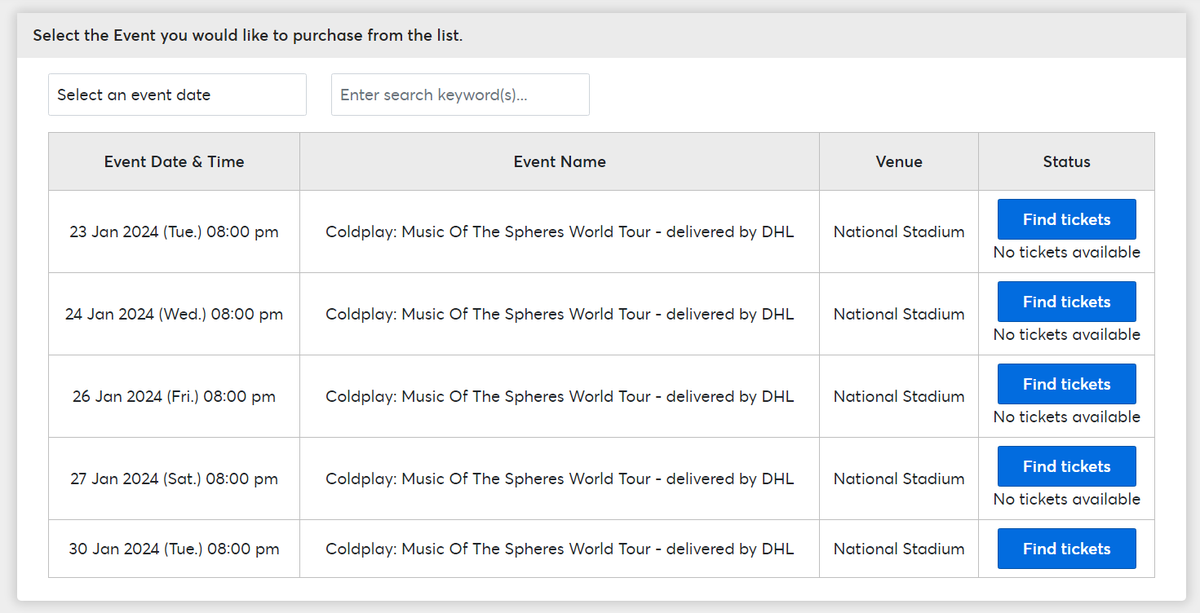Click No tickets available in 27 Jan row
The image size is (1200, 613).
1066,499
